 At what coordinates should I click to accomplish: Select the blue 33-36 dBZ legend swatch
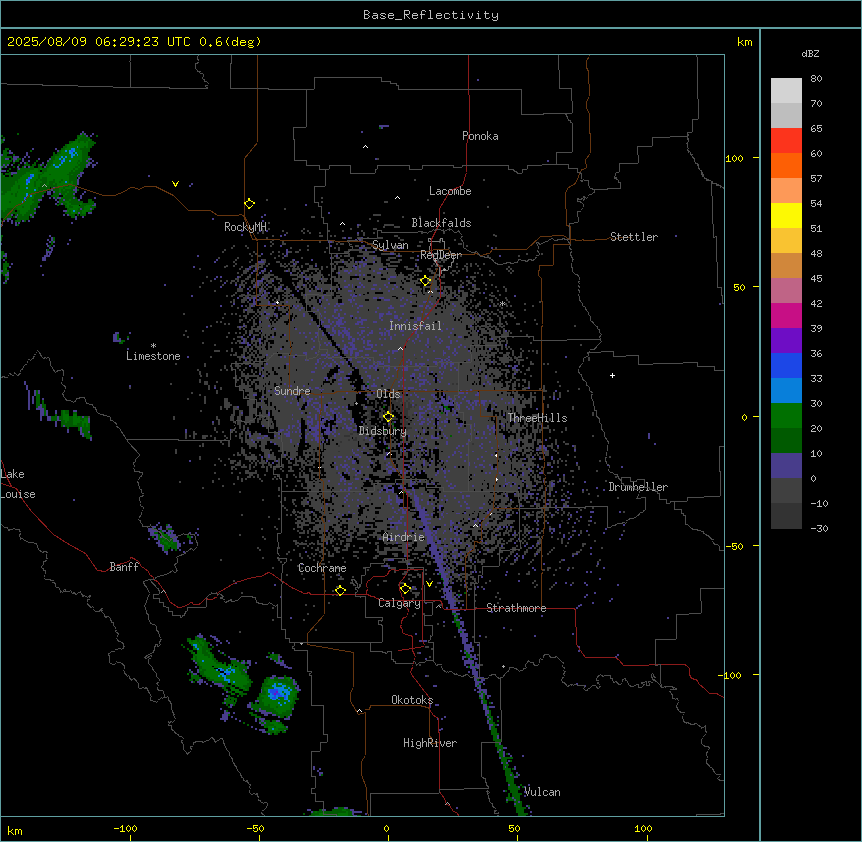coord(786,365)
